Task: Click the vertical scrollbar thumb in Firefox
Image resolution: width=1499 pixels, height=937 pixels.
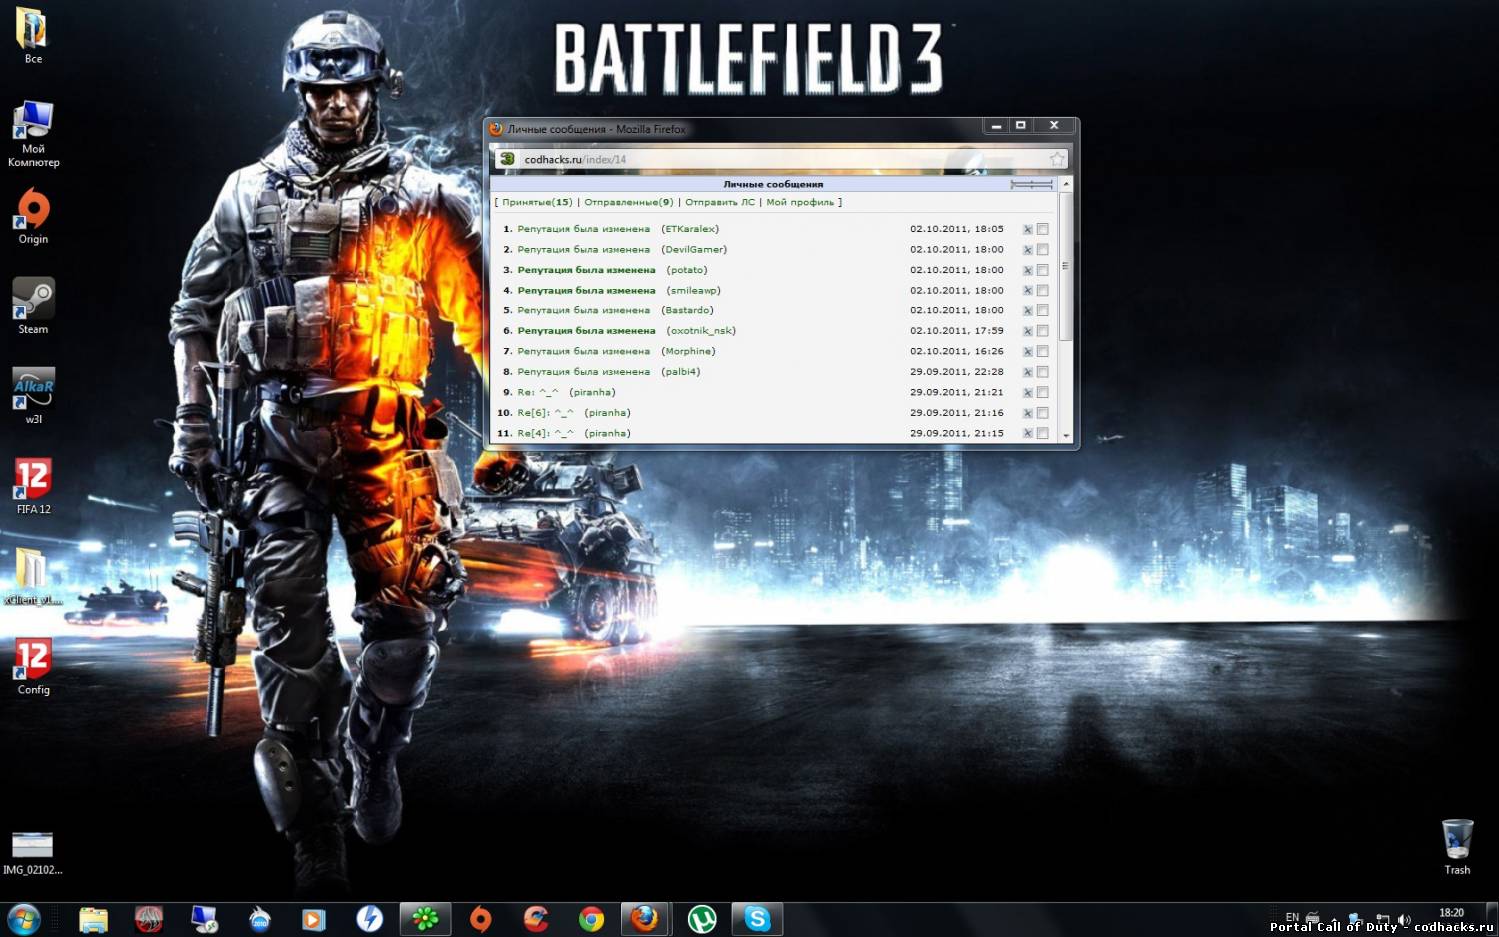Action: [1066, 266]
